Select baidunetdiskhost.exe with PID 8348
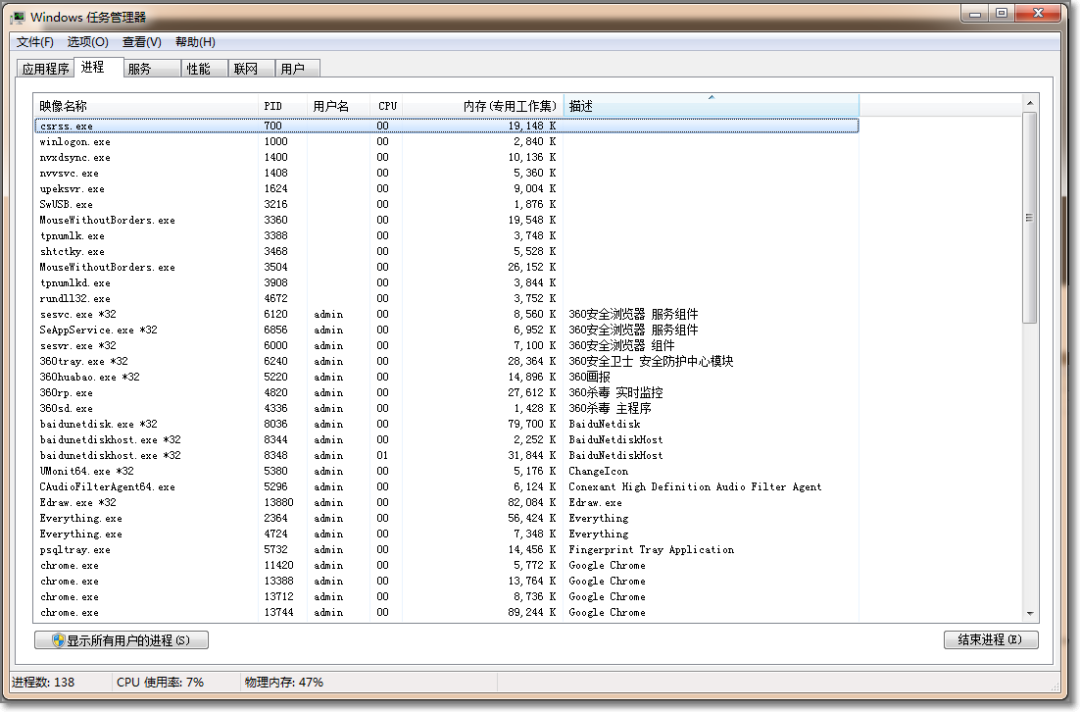 coord(446,456)
